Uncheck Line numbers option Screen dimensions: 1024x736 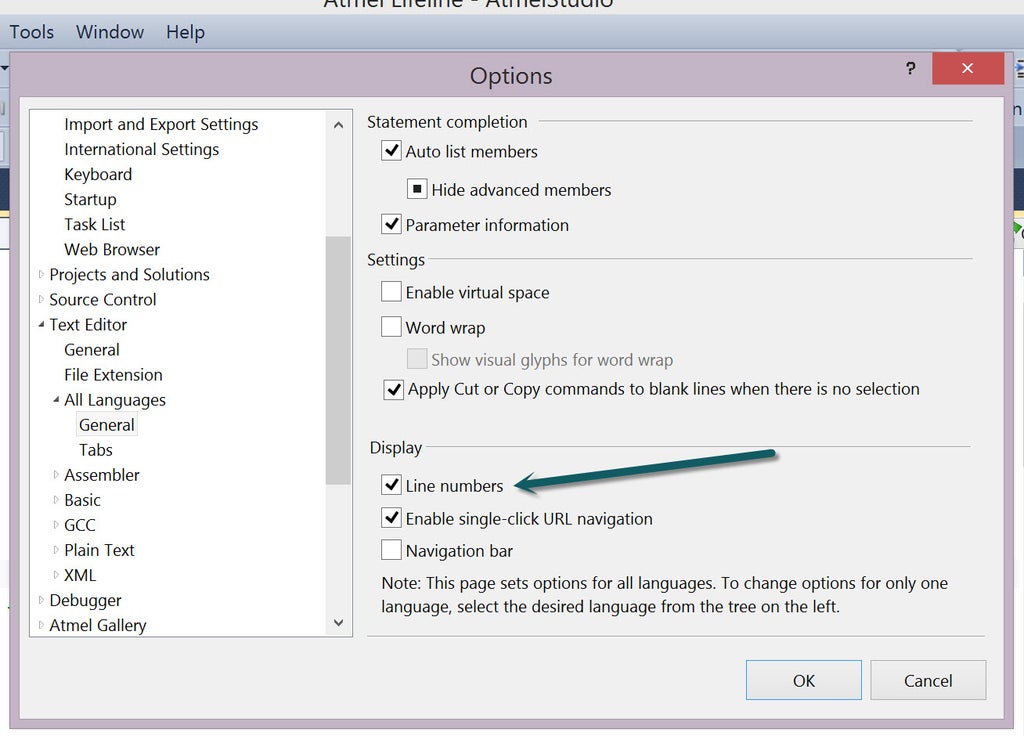pyautogui.click(x=391, y=485)
